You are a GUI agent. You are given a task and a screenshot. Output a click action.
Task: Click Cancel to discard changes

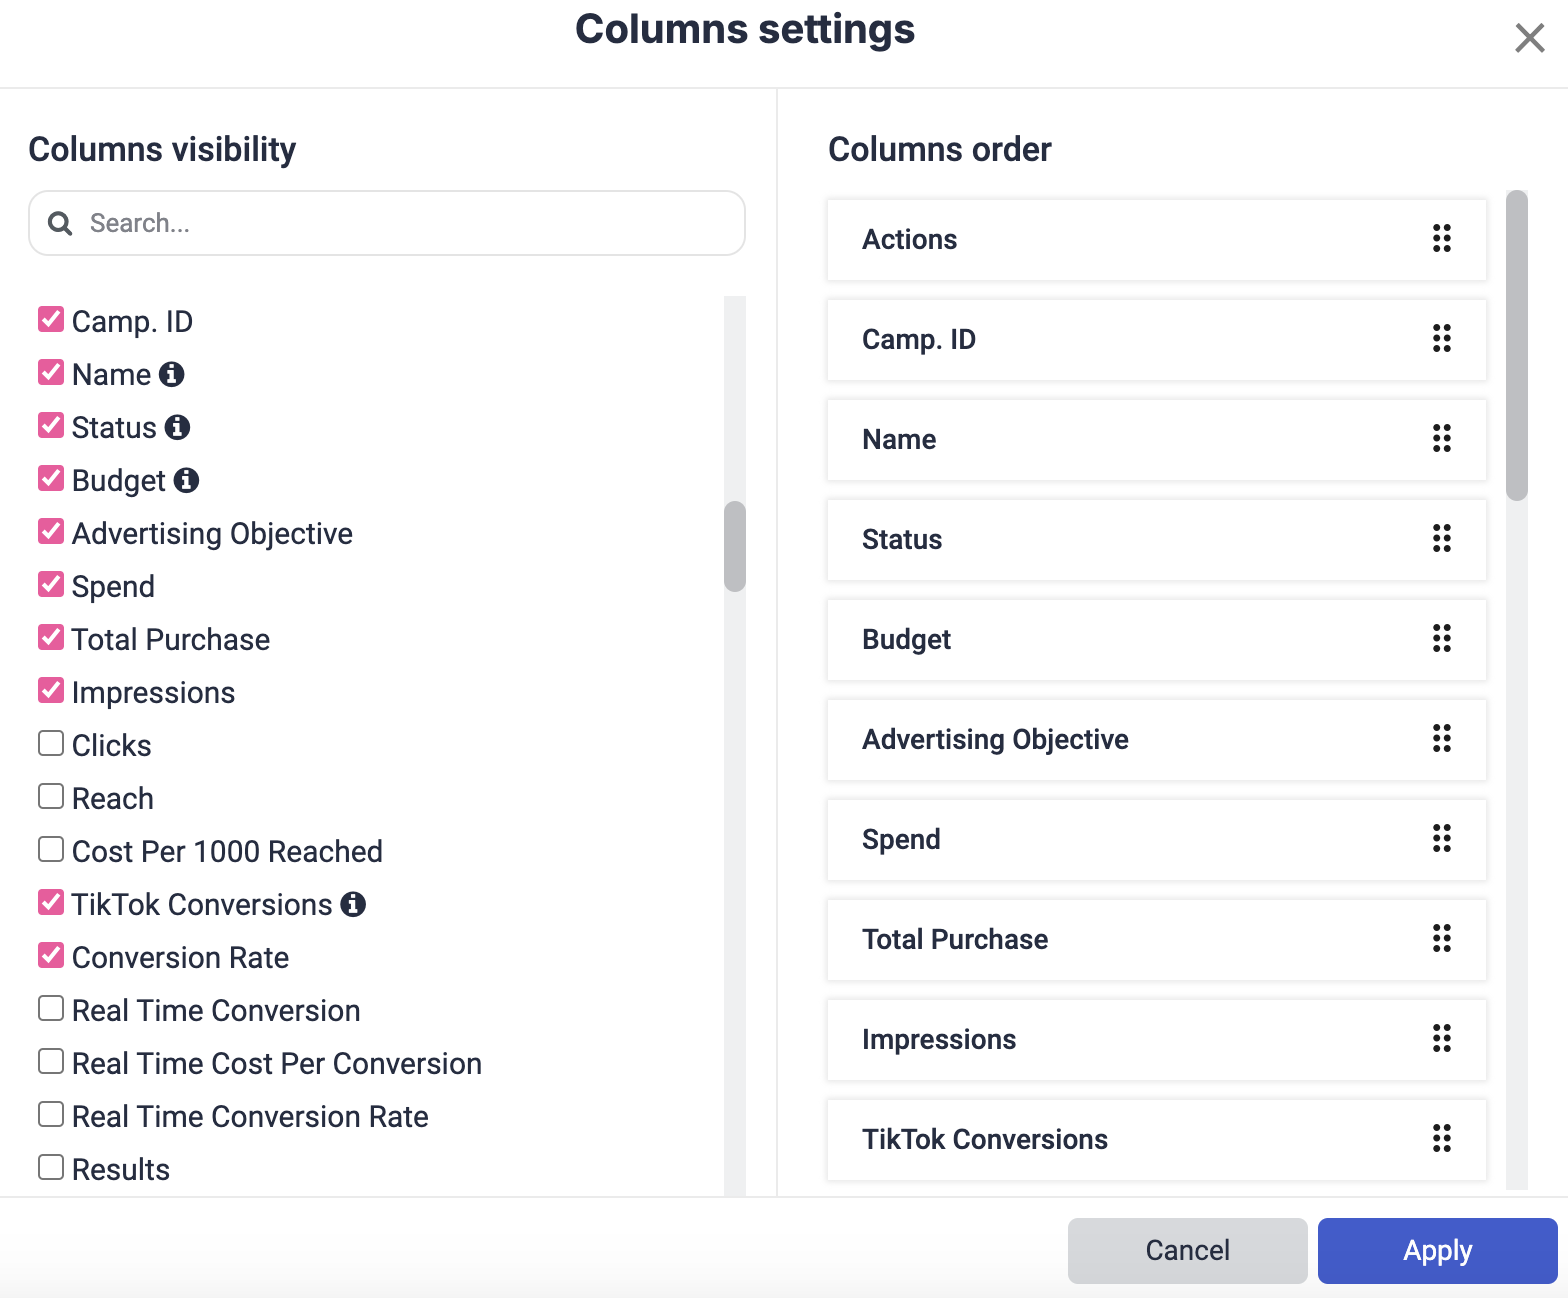(x=1186, y=1250)
